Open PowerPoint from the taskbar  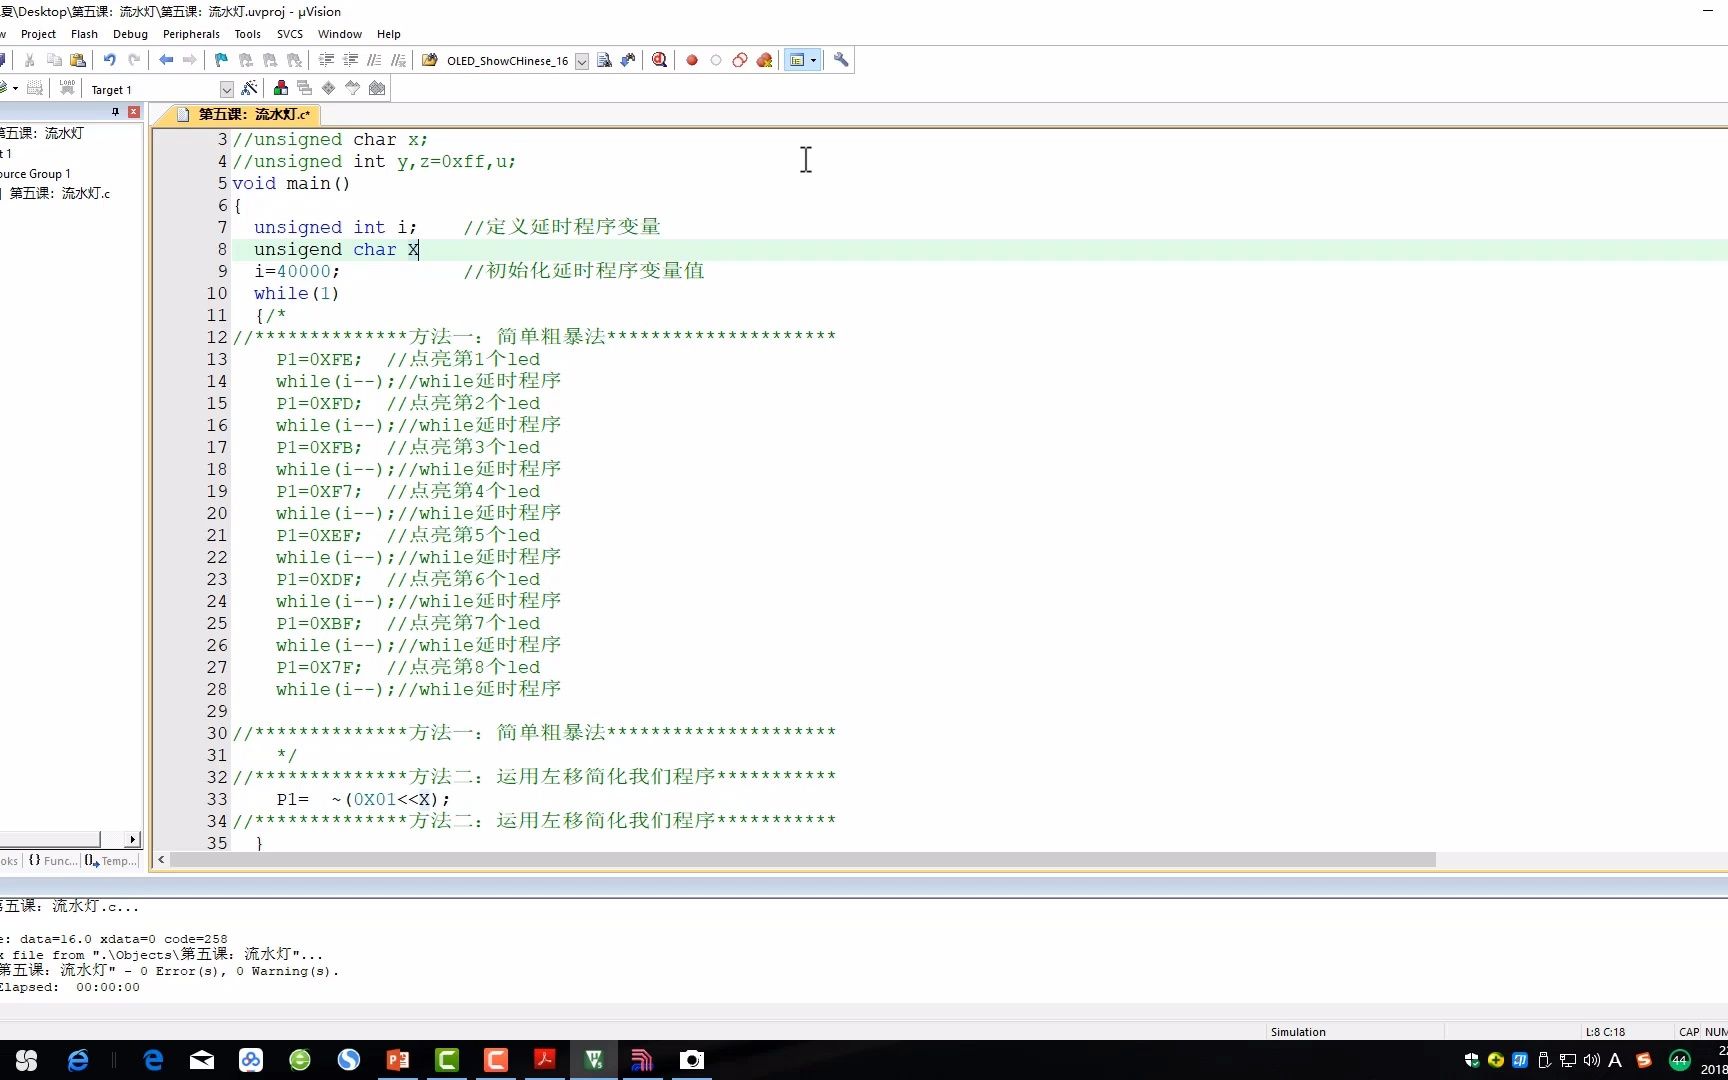398,1060
